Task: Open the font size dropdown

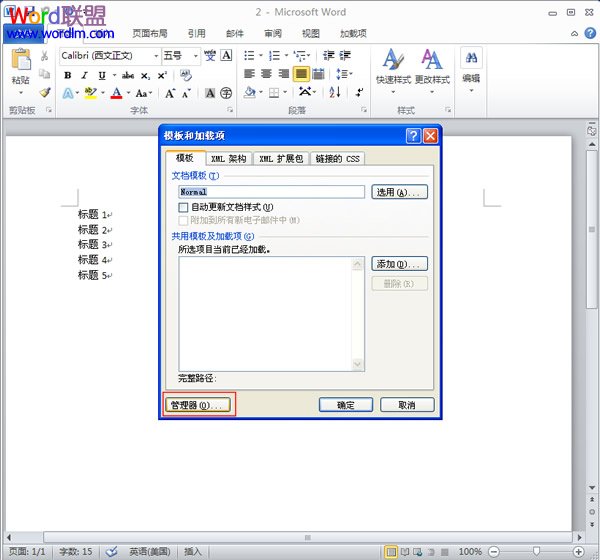Action: [196, 56]
